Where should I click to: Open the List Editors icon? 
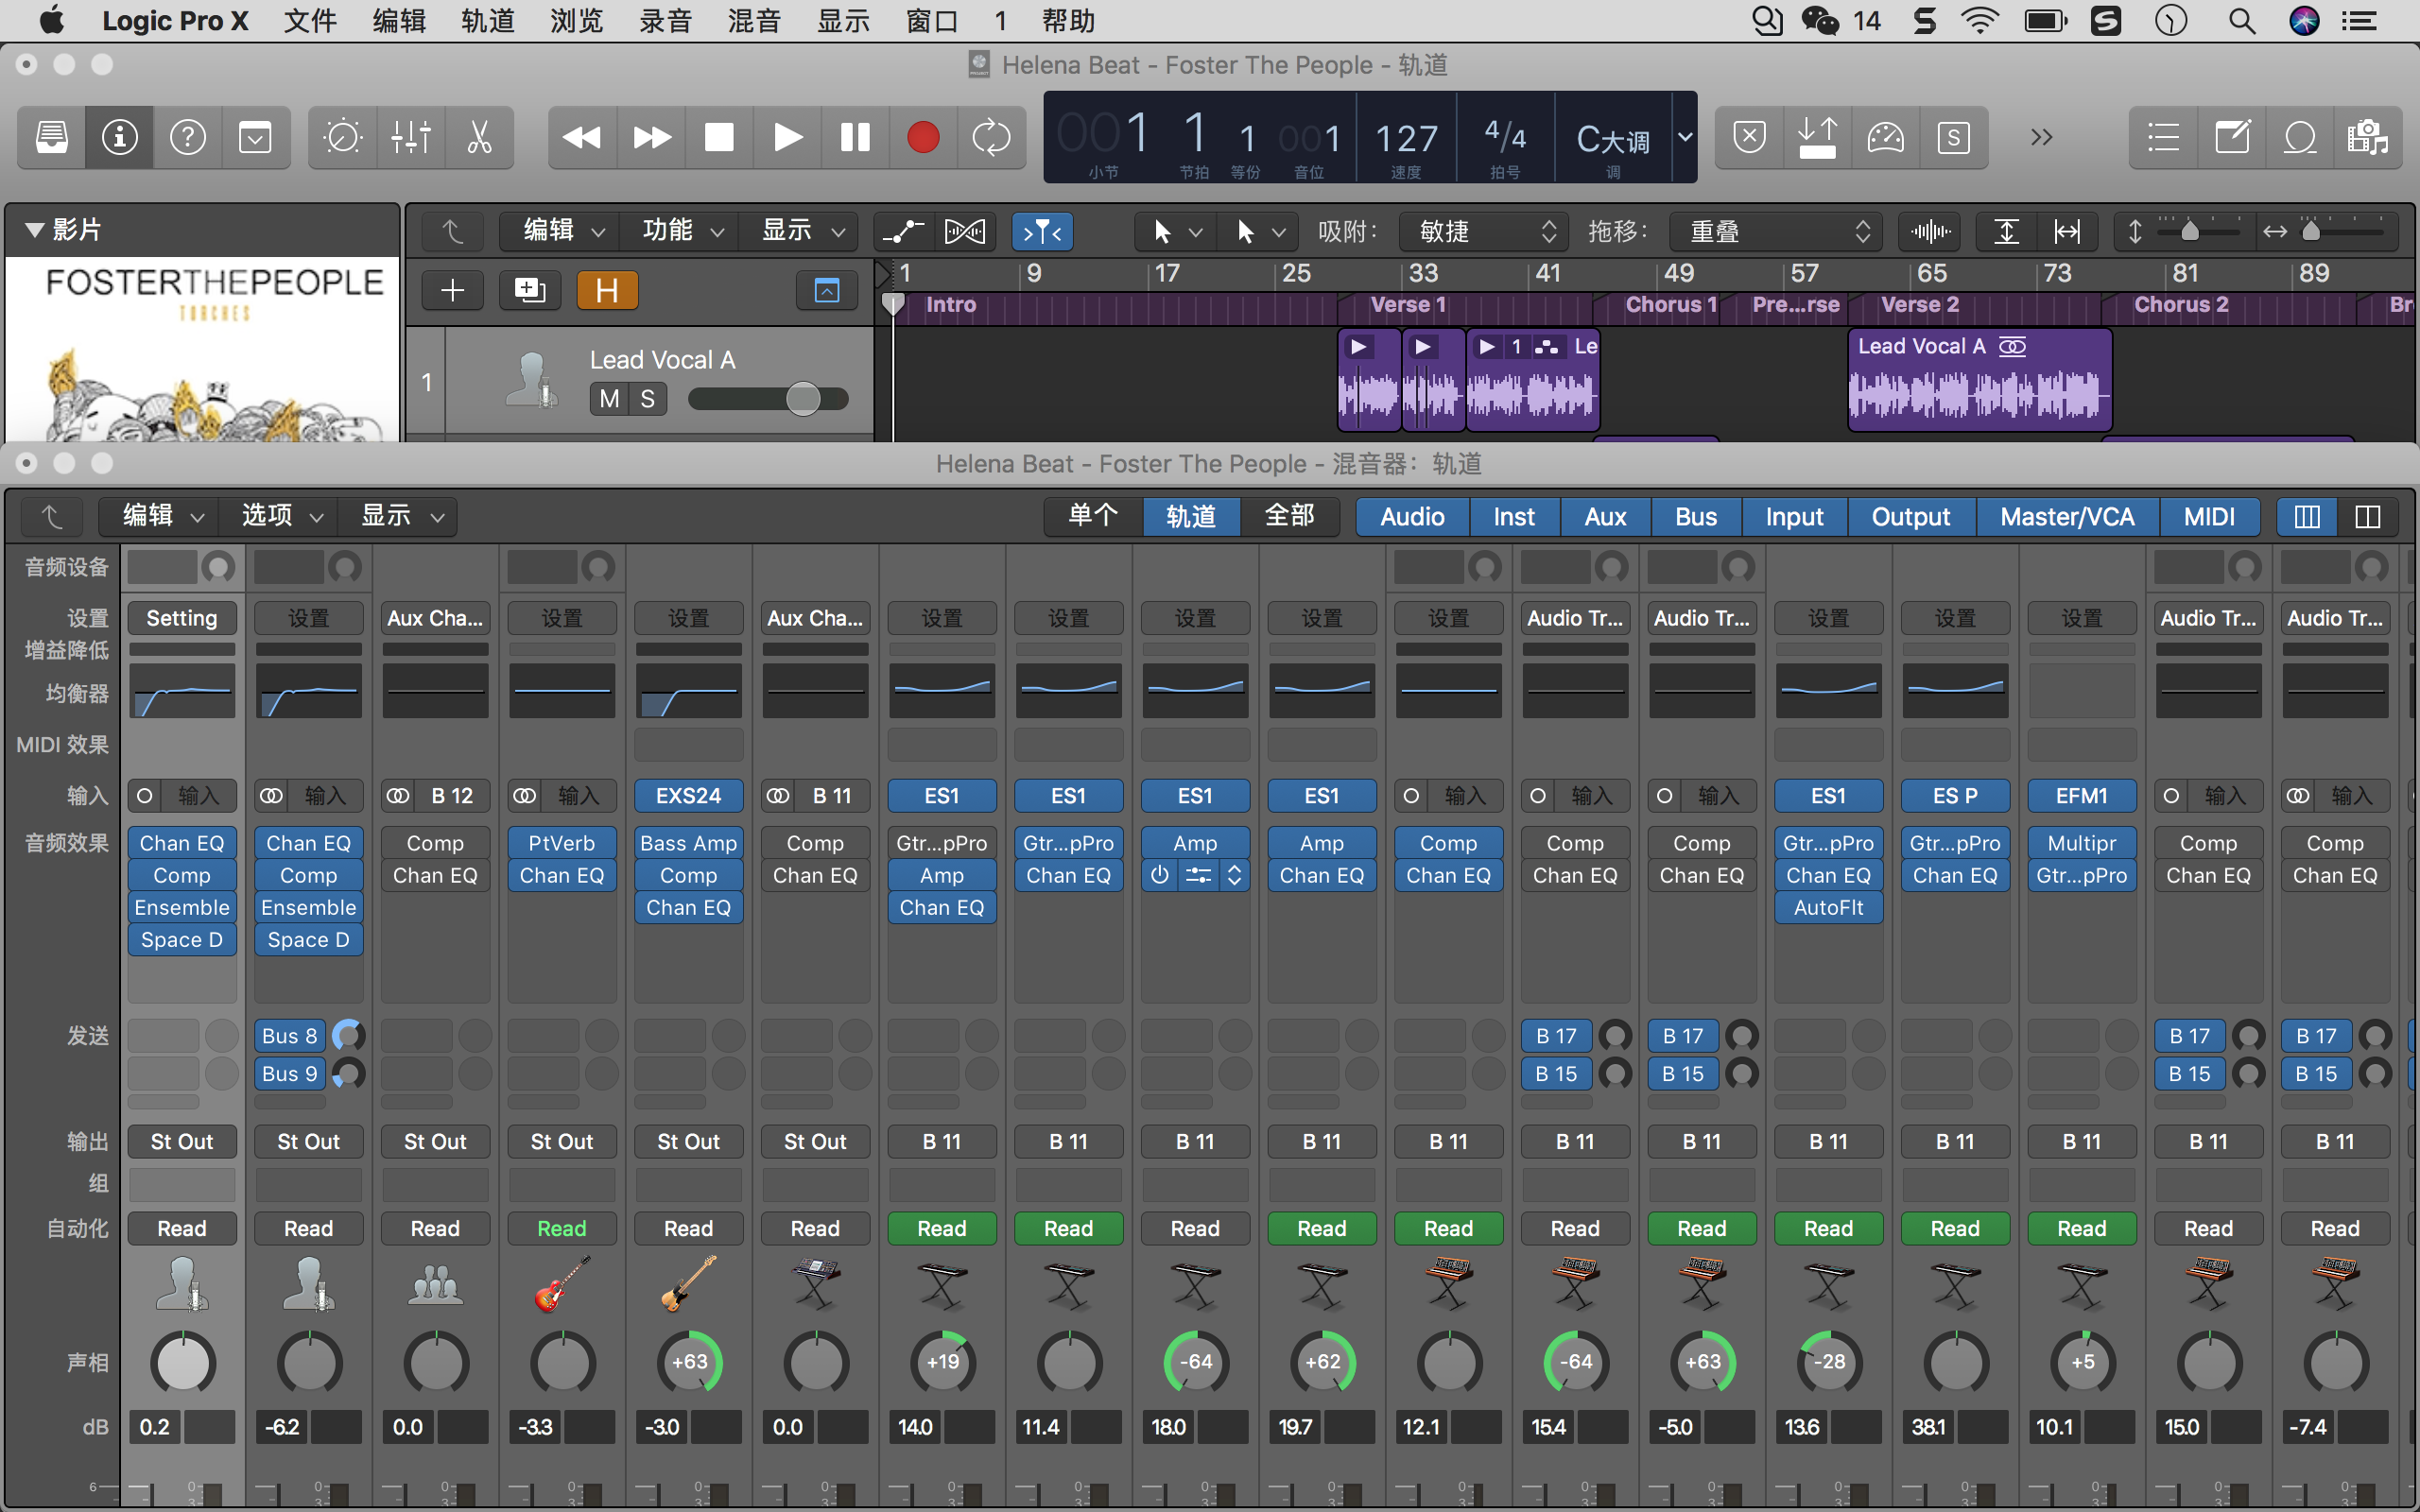[x=2163, y=137]
